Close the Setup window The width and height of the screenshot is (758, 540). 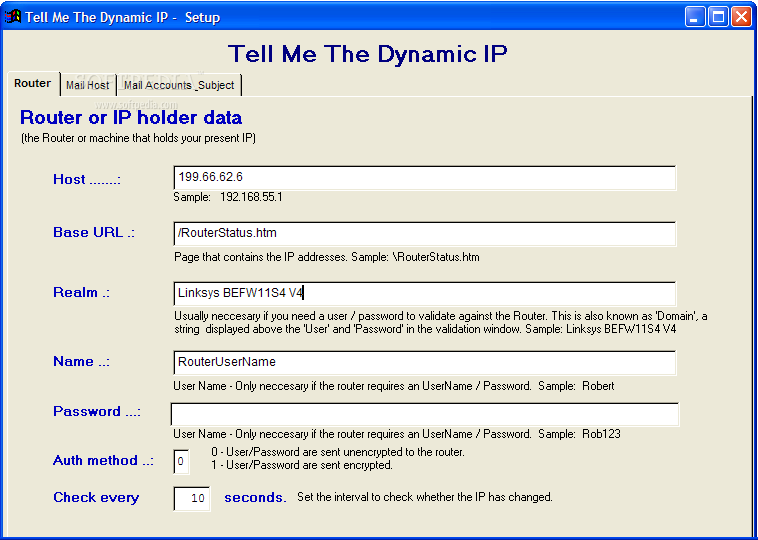[x=741, y=17]
